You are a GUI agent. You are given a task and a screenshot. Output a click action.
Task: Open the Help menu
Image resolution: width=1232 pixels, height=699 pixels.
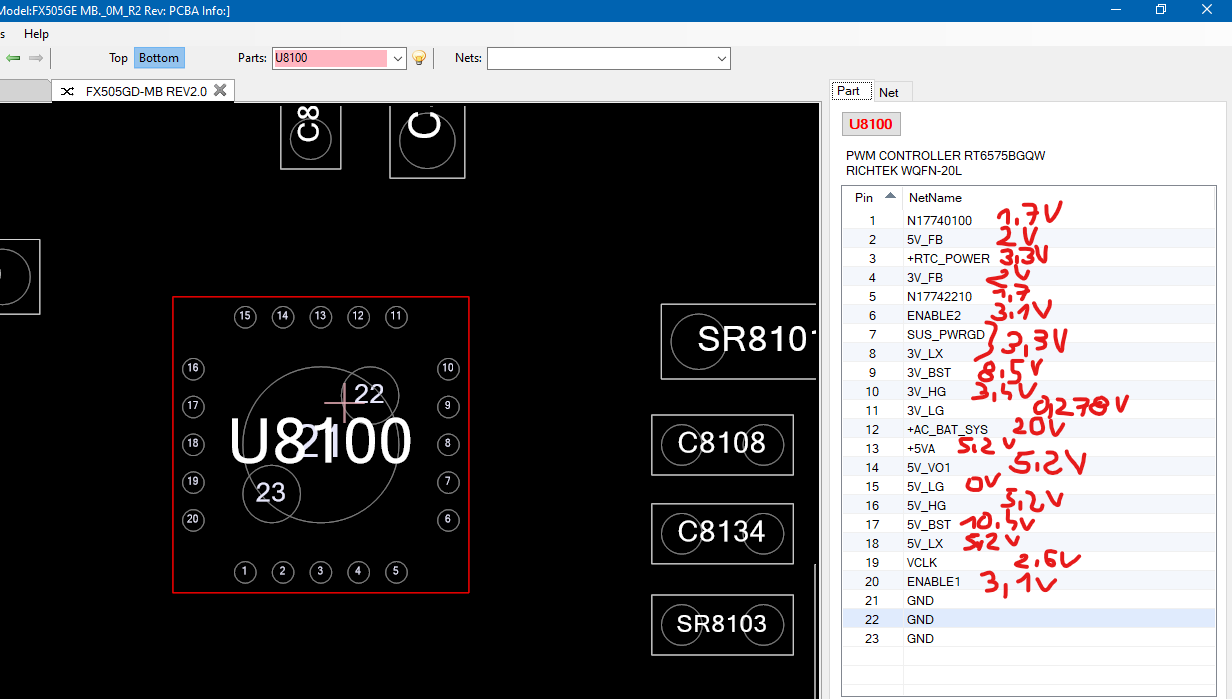click(36, 34)
